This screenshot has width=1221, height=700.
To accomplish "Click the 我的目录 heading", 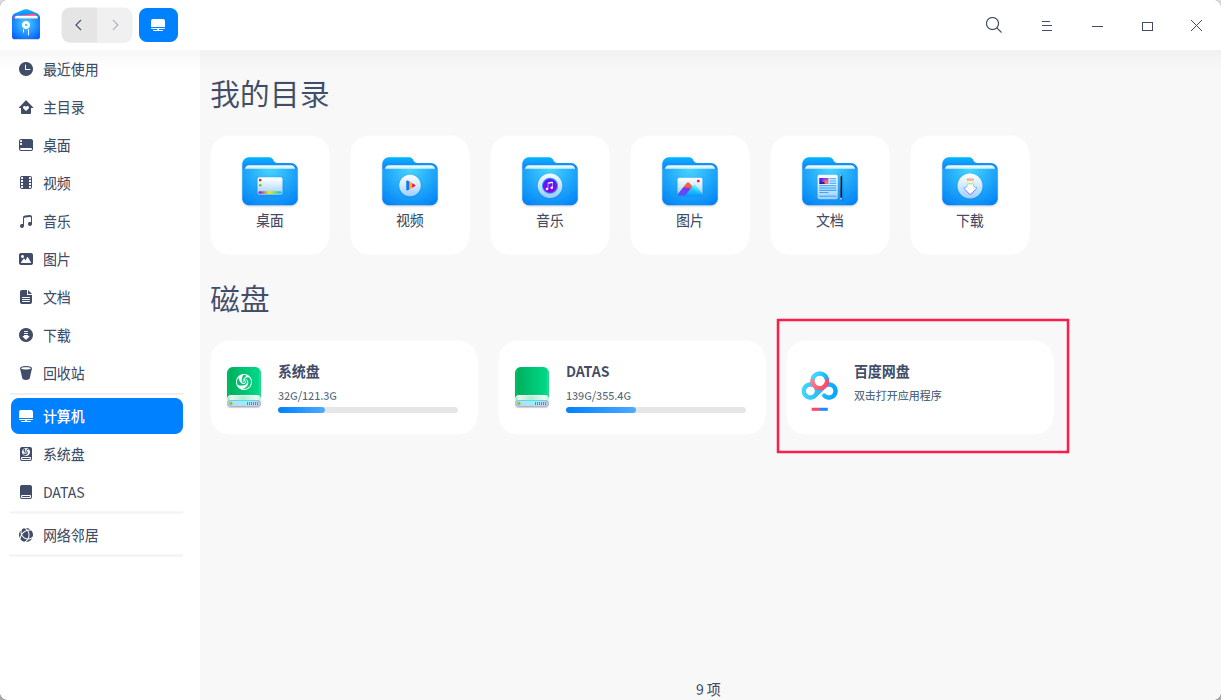I will [x=270, y=96].
